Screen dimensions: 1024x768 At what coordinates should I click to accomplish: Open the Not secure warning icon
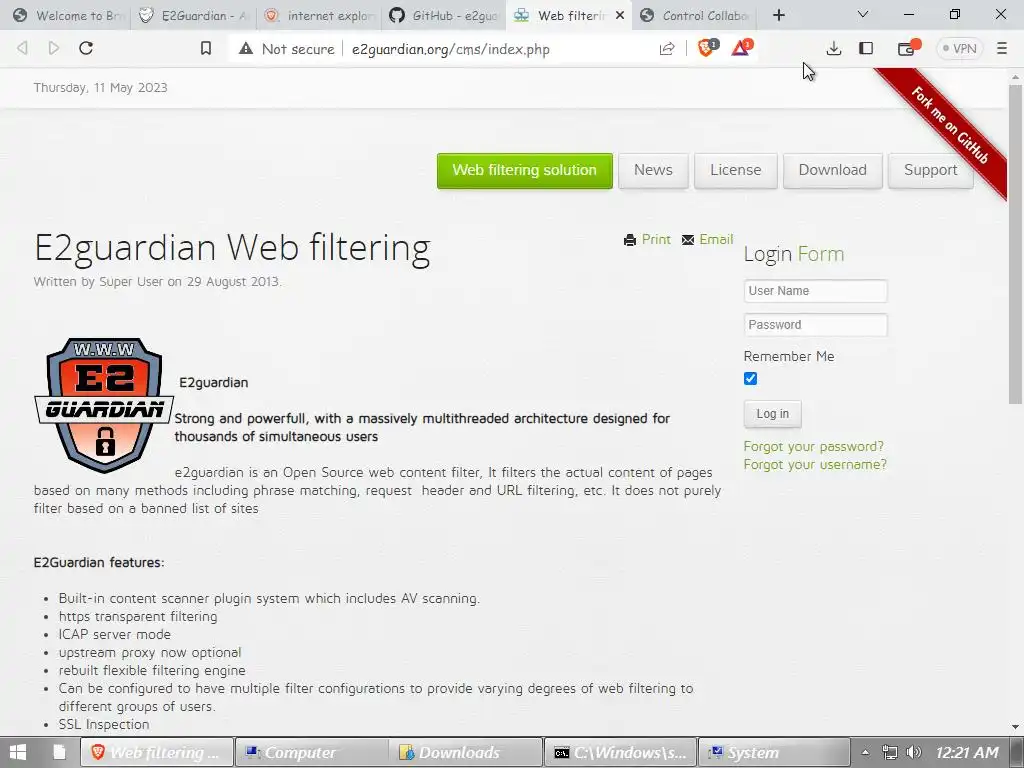pyautogui.click(x=246, y=48)
